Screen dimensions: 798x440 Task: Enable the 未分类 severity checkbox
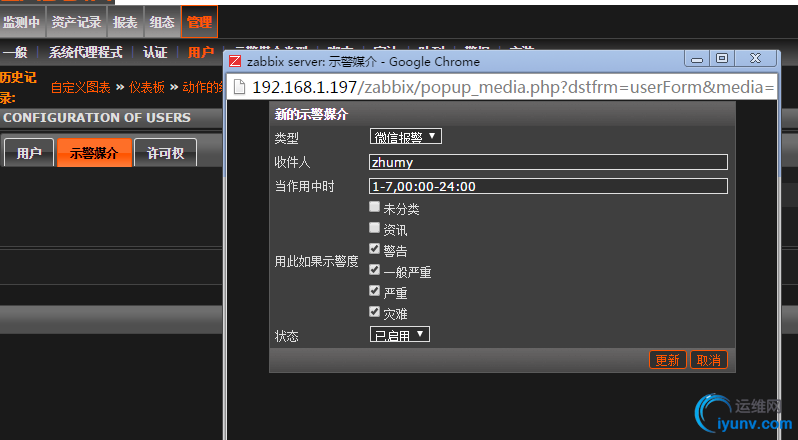pyautogui.click(x=375, y=207)
